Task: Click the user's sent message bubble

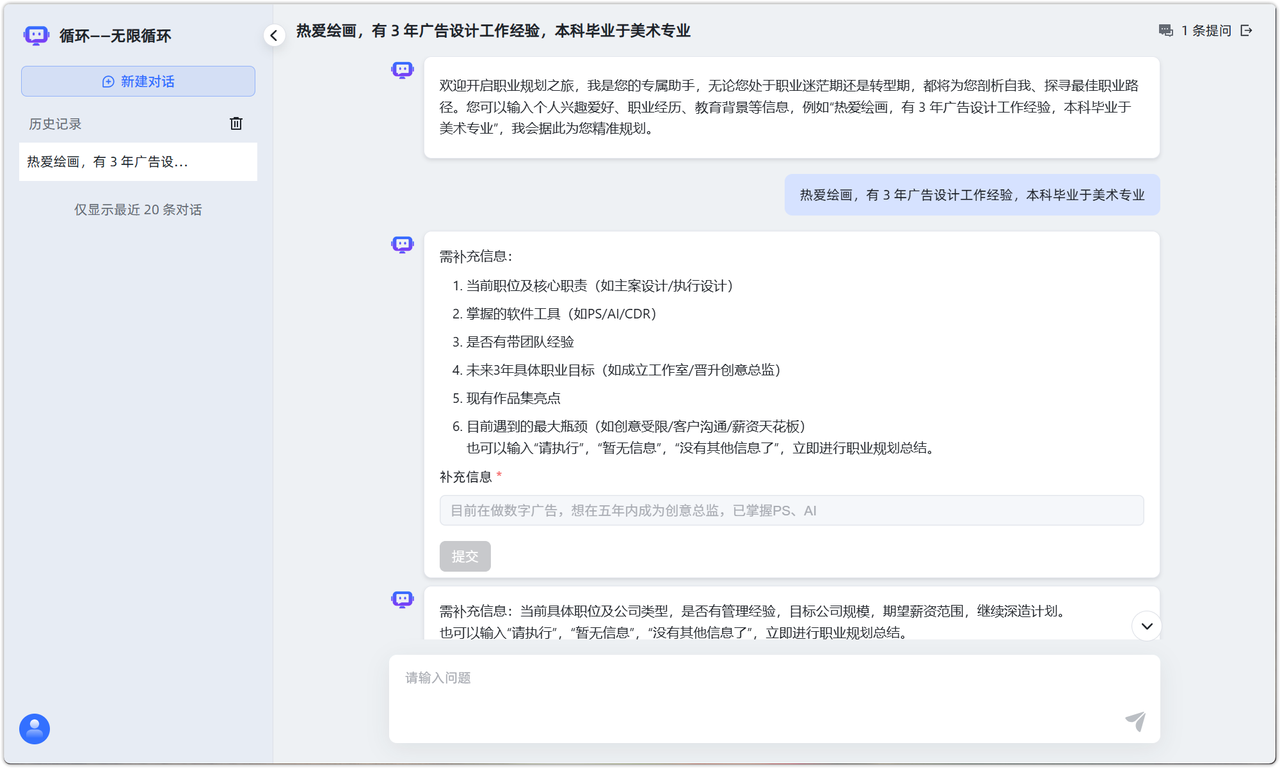Action: (972, 195)
